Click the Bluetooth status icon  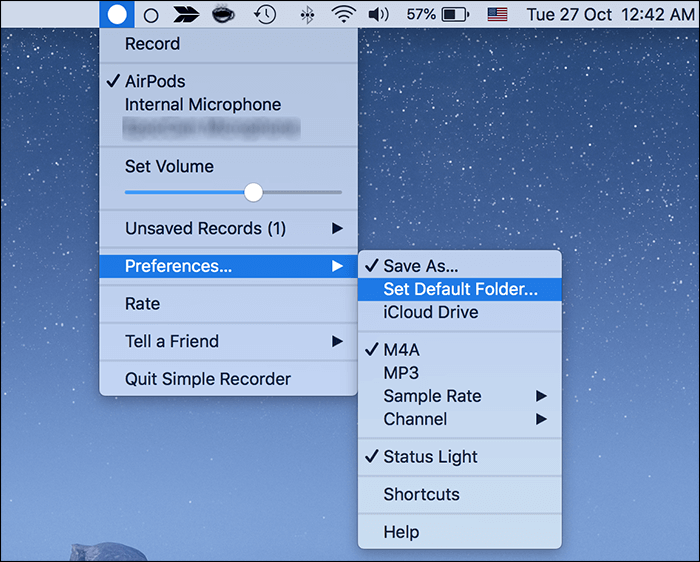308,15
